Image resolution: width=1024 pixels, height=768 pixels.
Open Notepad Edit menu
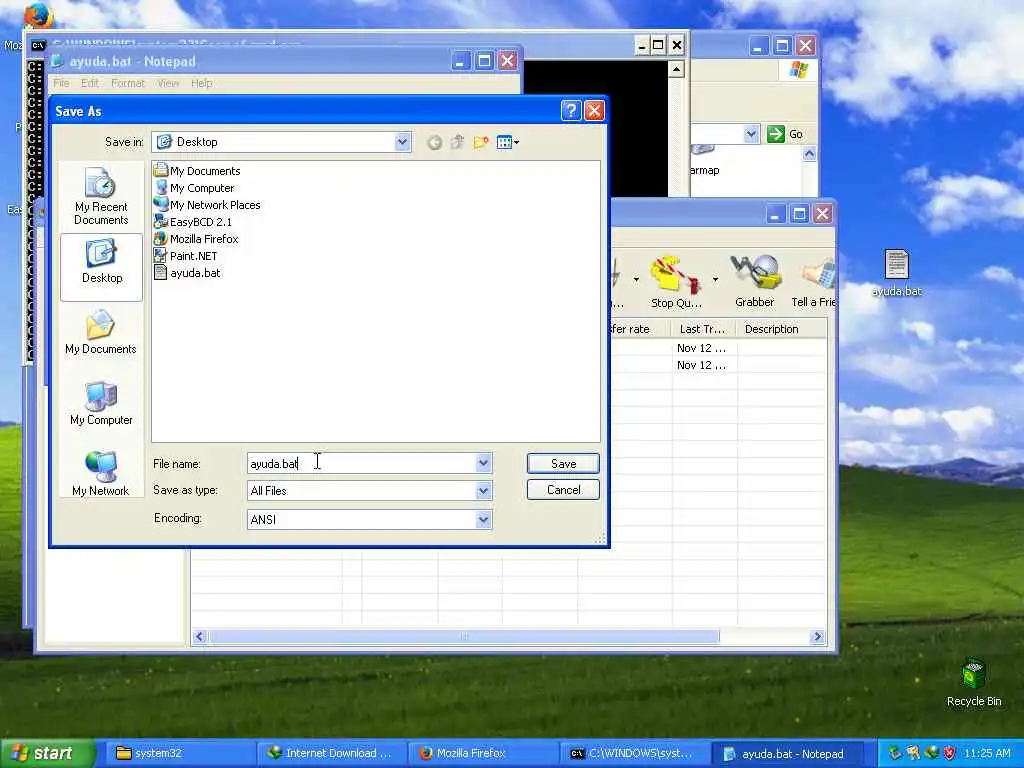[x=89, y=83]
